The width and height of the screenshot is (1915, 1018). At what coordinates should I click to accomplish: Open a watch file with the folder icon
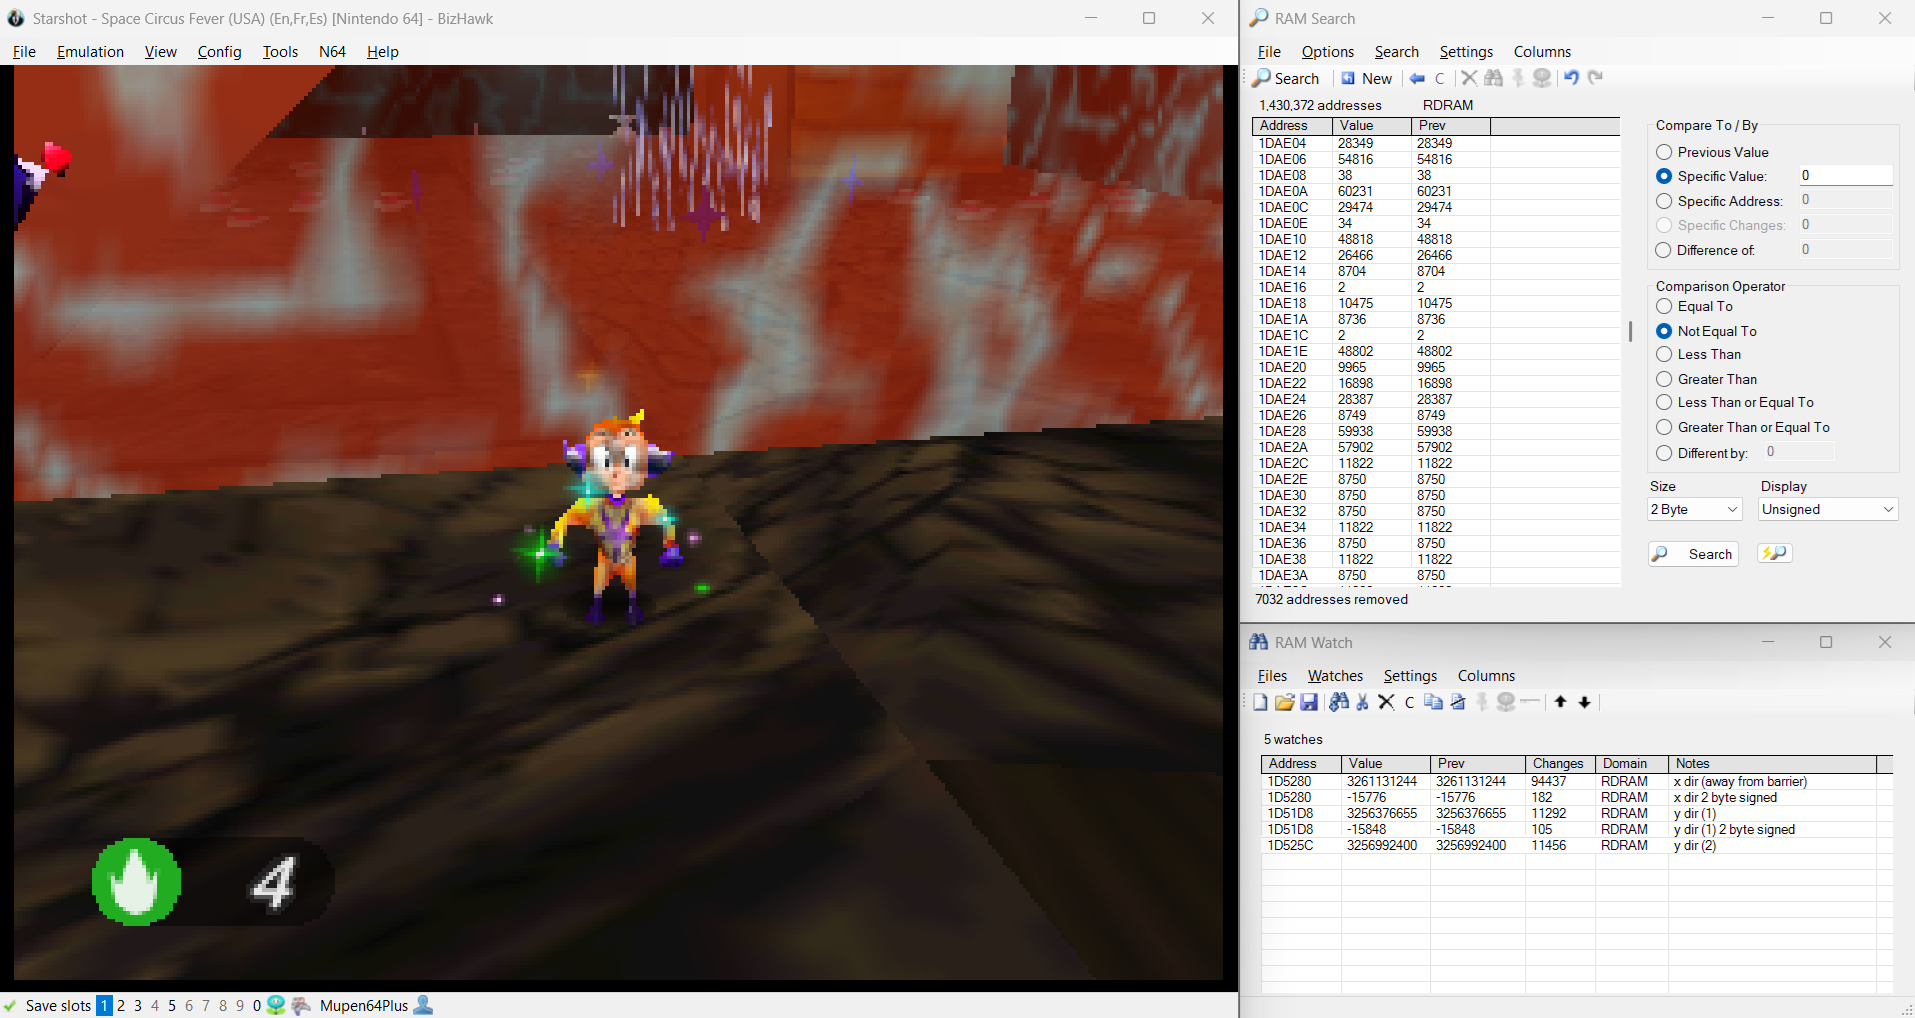tap(1285, 702)
